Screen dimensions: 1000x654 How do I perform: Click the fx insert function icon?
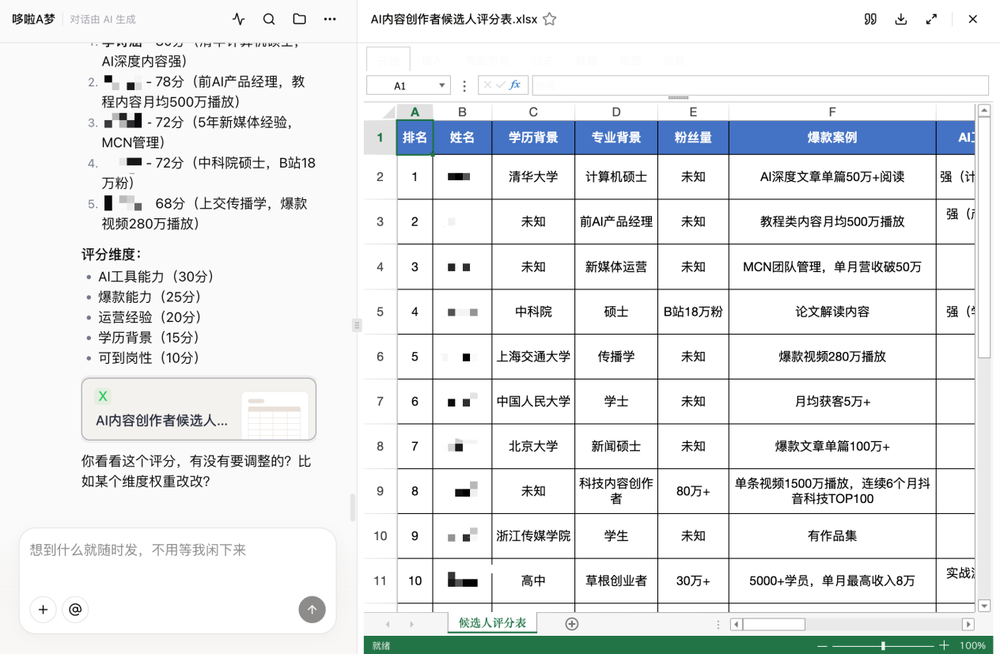coord(514,85)
